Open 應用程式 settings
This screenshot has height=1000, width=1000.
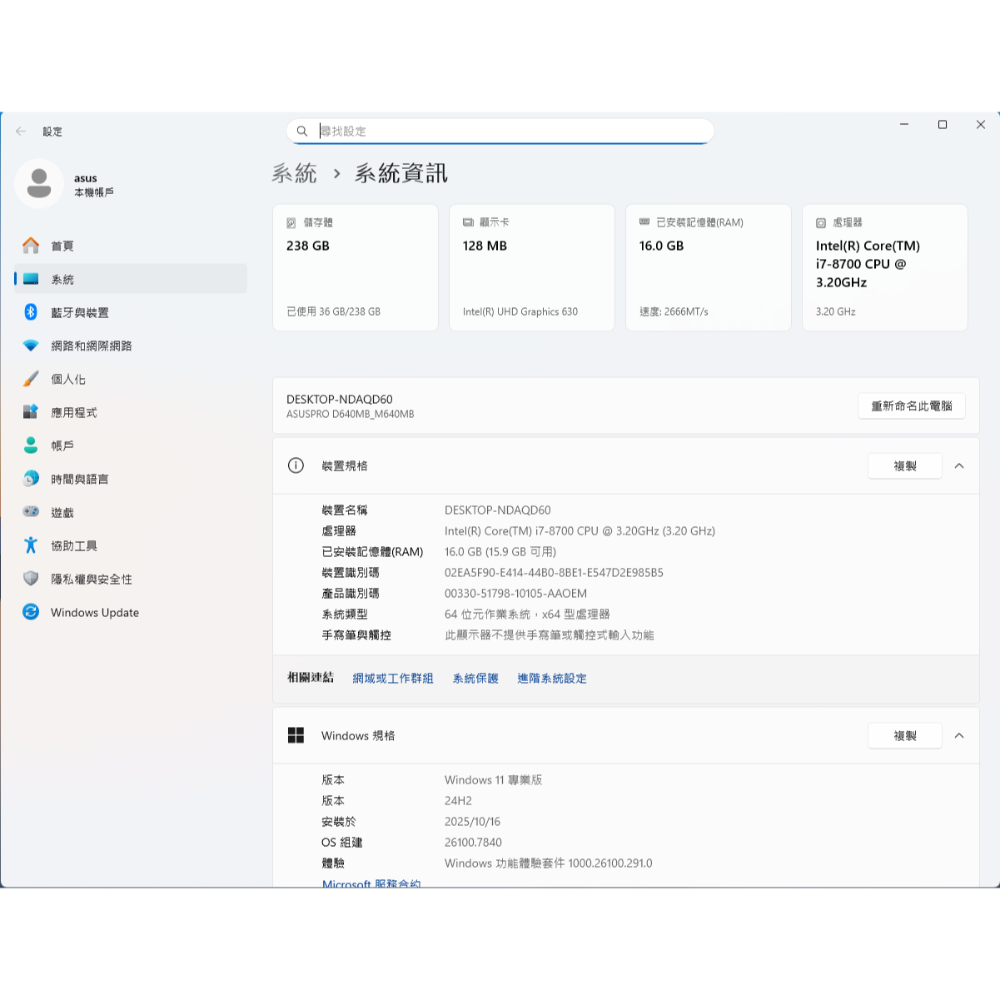(131, 412)
